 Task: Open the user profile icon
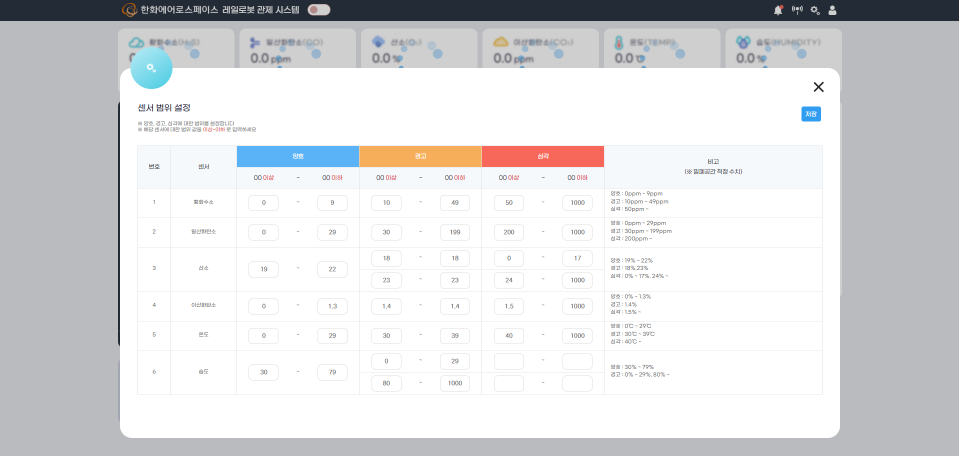click(833, 10)
